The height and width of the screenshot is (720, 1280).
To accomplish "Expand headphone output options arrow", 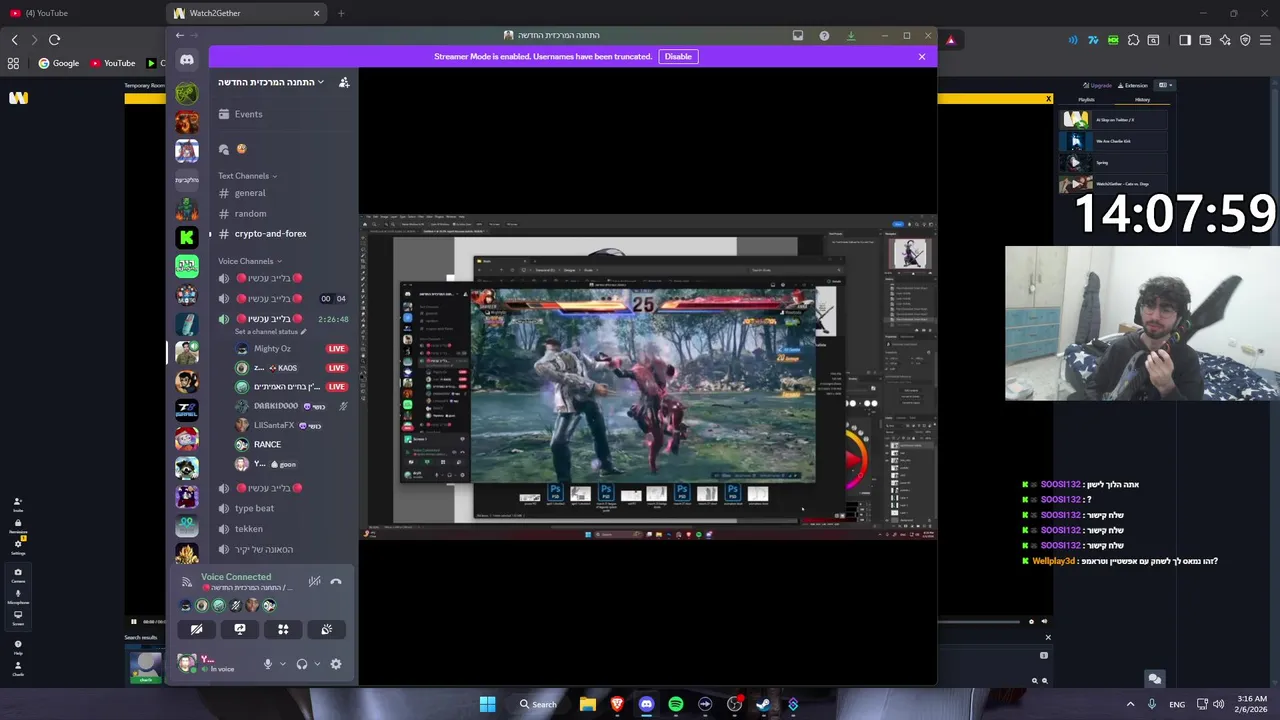I will point(318,664).
